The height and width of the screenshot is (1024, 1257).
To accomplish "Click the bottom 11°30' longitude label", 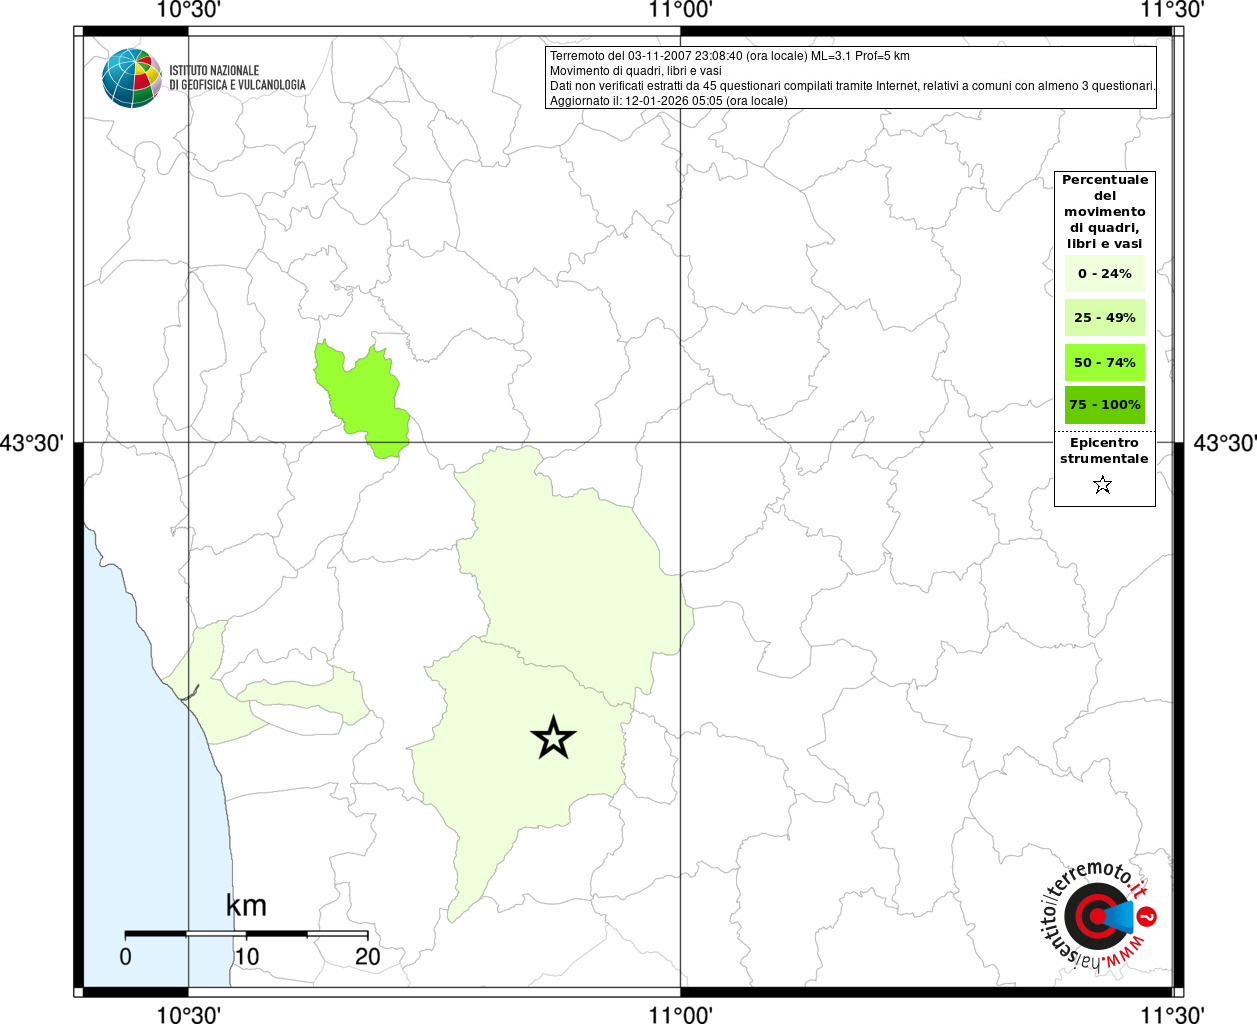I will pos(1172,1014).
